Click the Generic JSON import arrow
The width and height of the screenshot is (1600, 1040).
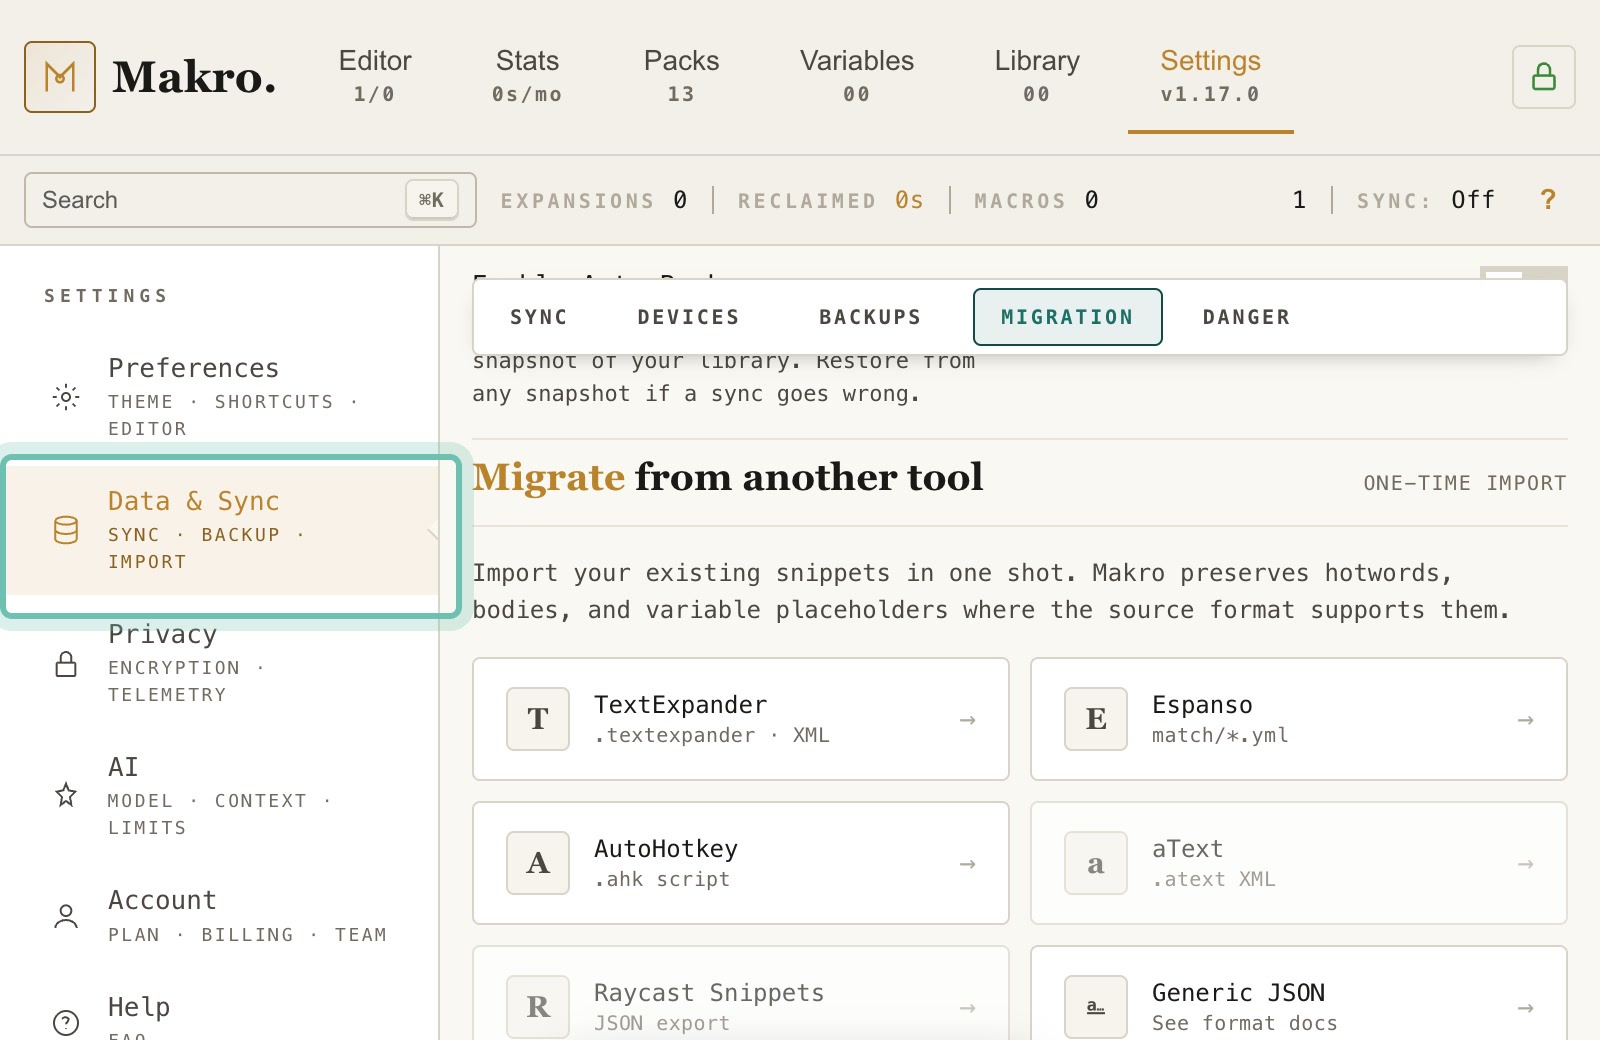click(1525, 1008)
